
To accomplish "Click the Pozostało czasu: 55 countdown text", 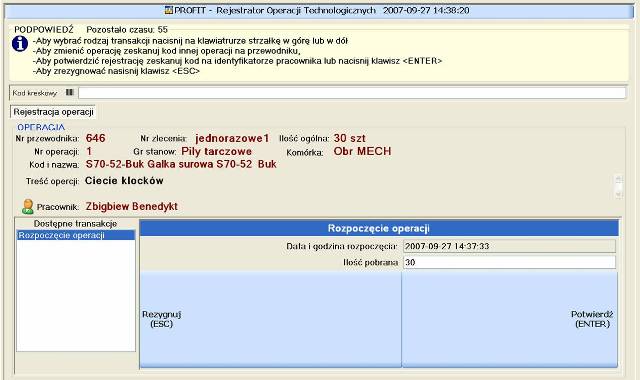I will click(x=127, y=29).
